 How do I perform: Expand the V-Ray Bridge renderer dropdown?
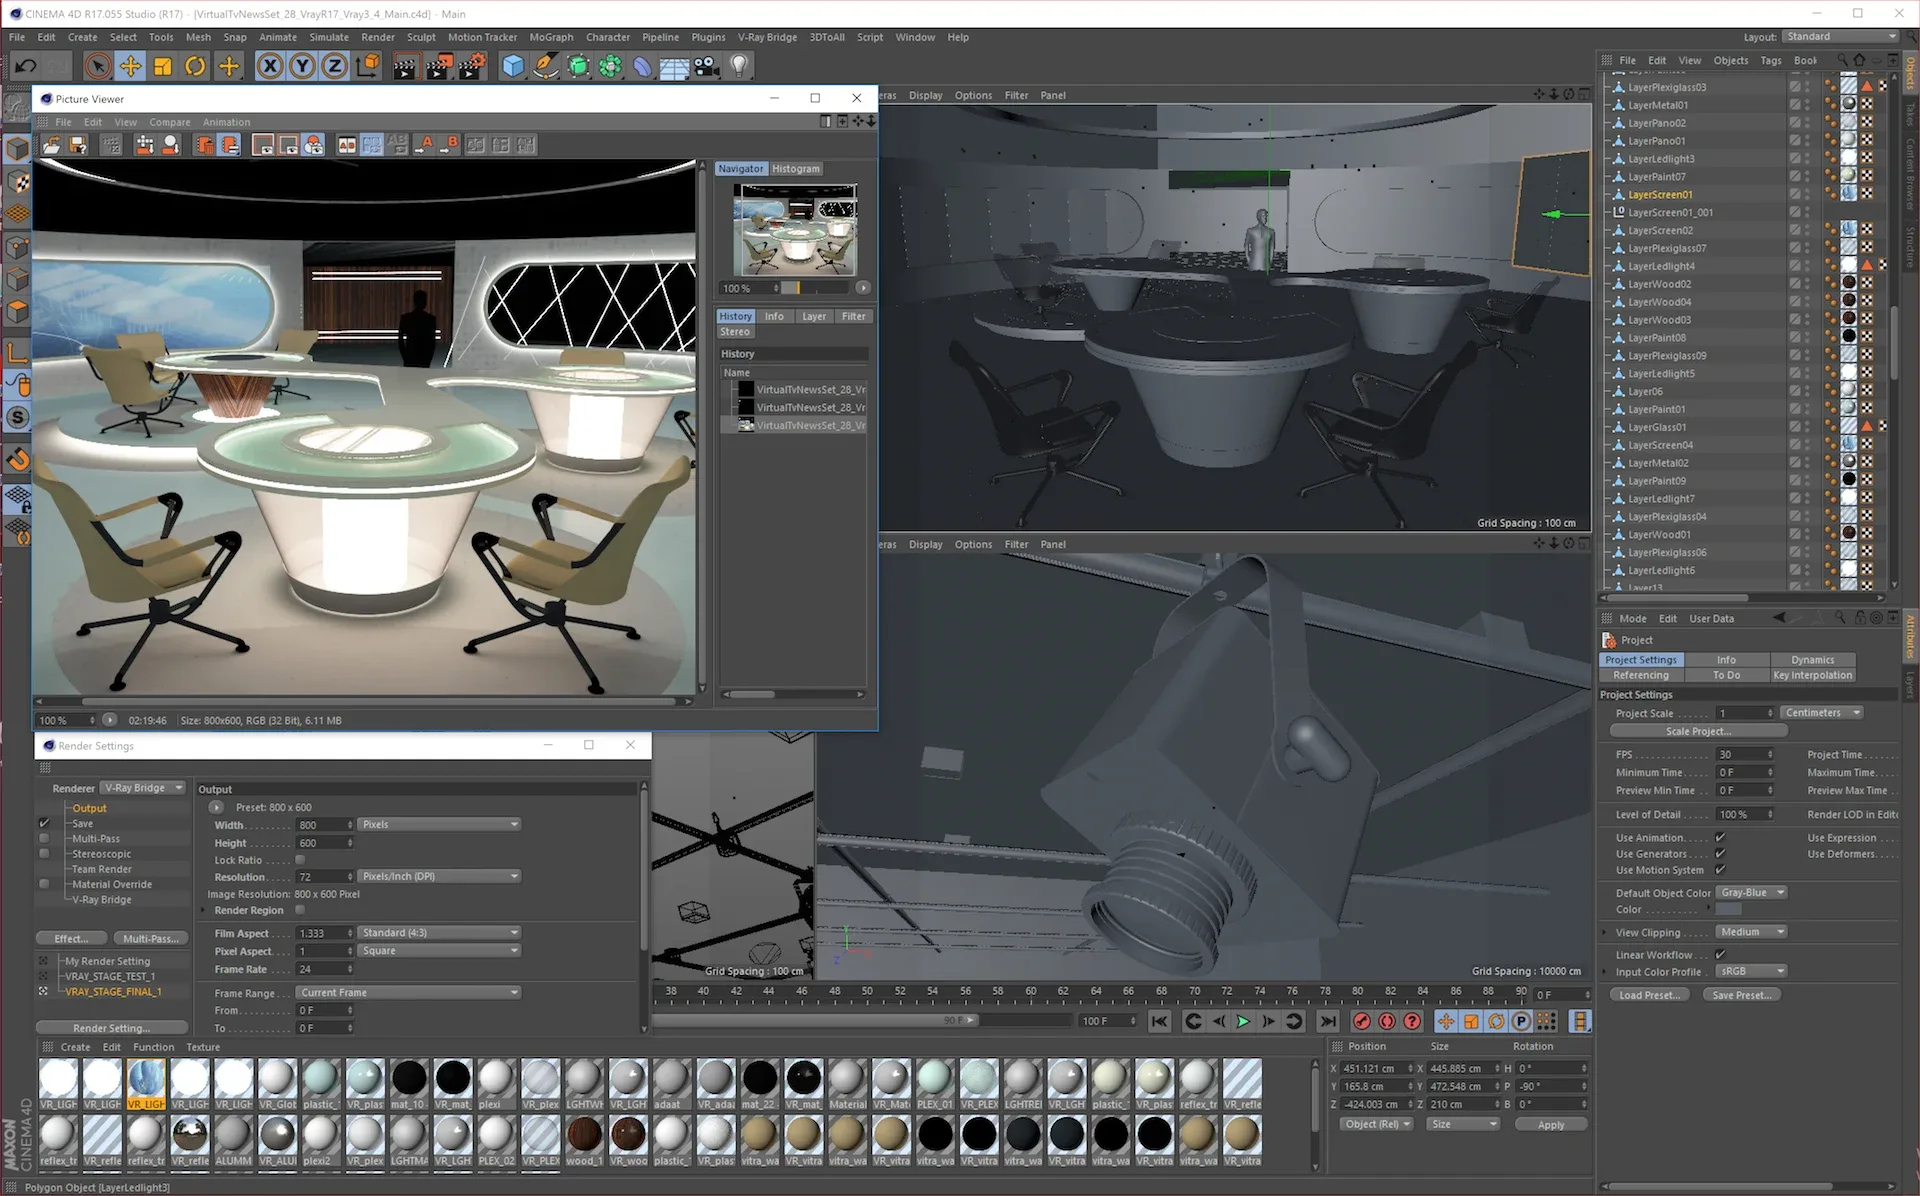pyautogui.click(x=176, y=787)
